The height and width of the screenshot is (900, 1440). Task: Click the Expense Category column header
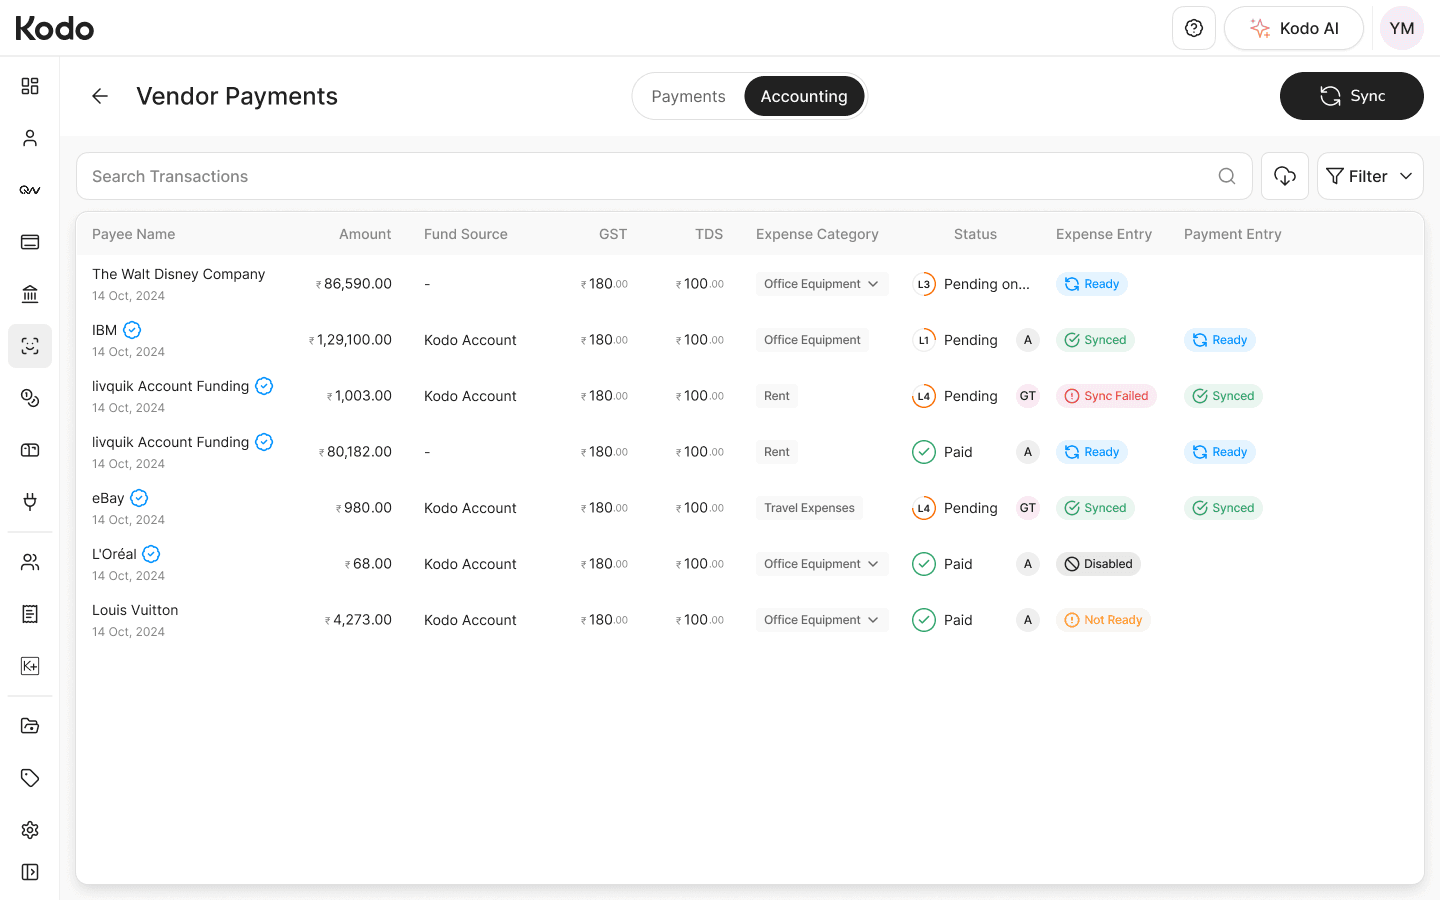tap(817, 234)
